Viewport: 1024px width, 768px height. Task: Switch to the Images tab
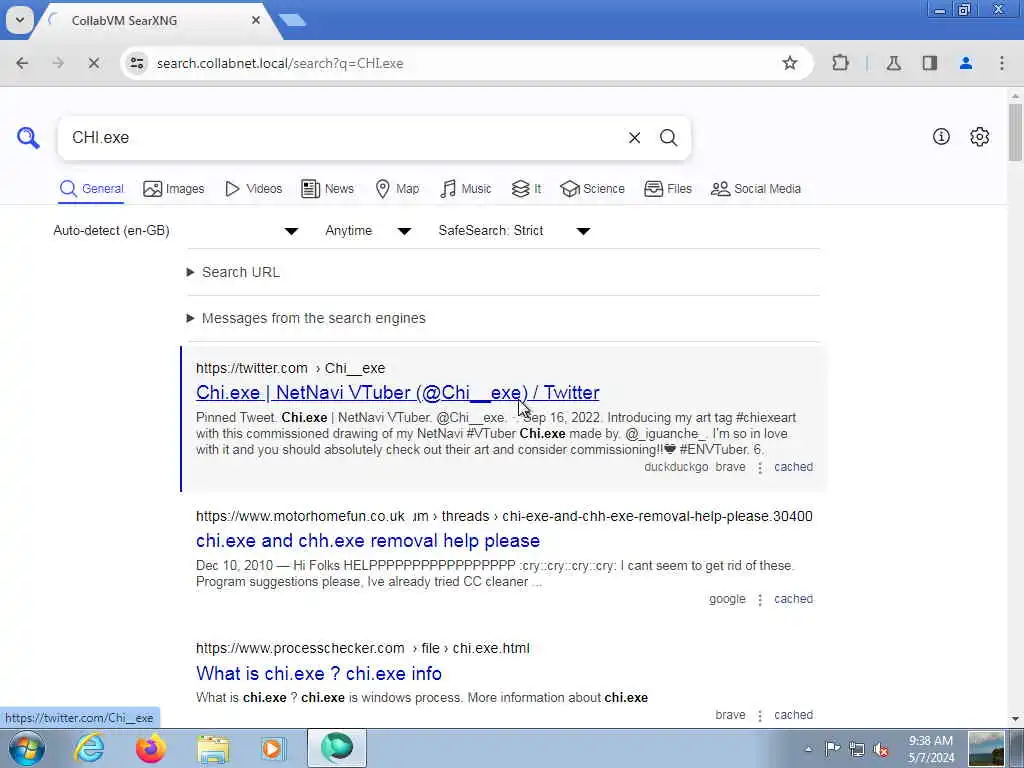174,189
